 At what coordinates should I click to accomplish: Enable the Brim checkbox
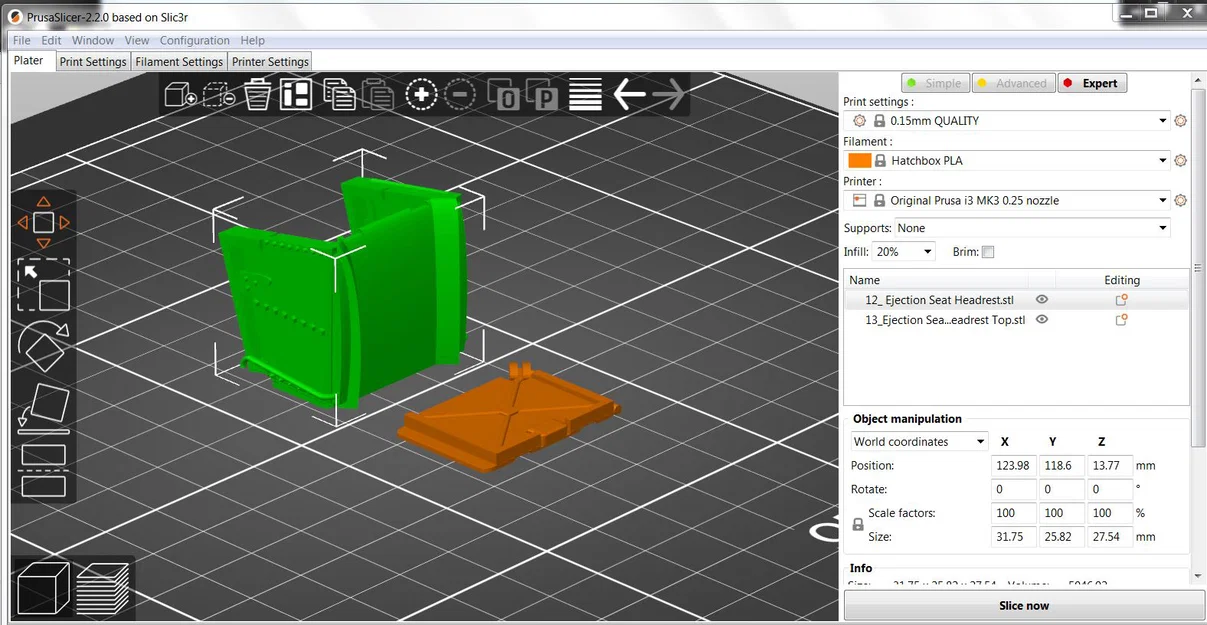point(988,253)
